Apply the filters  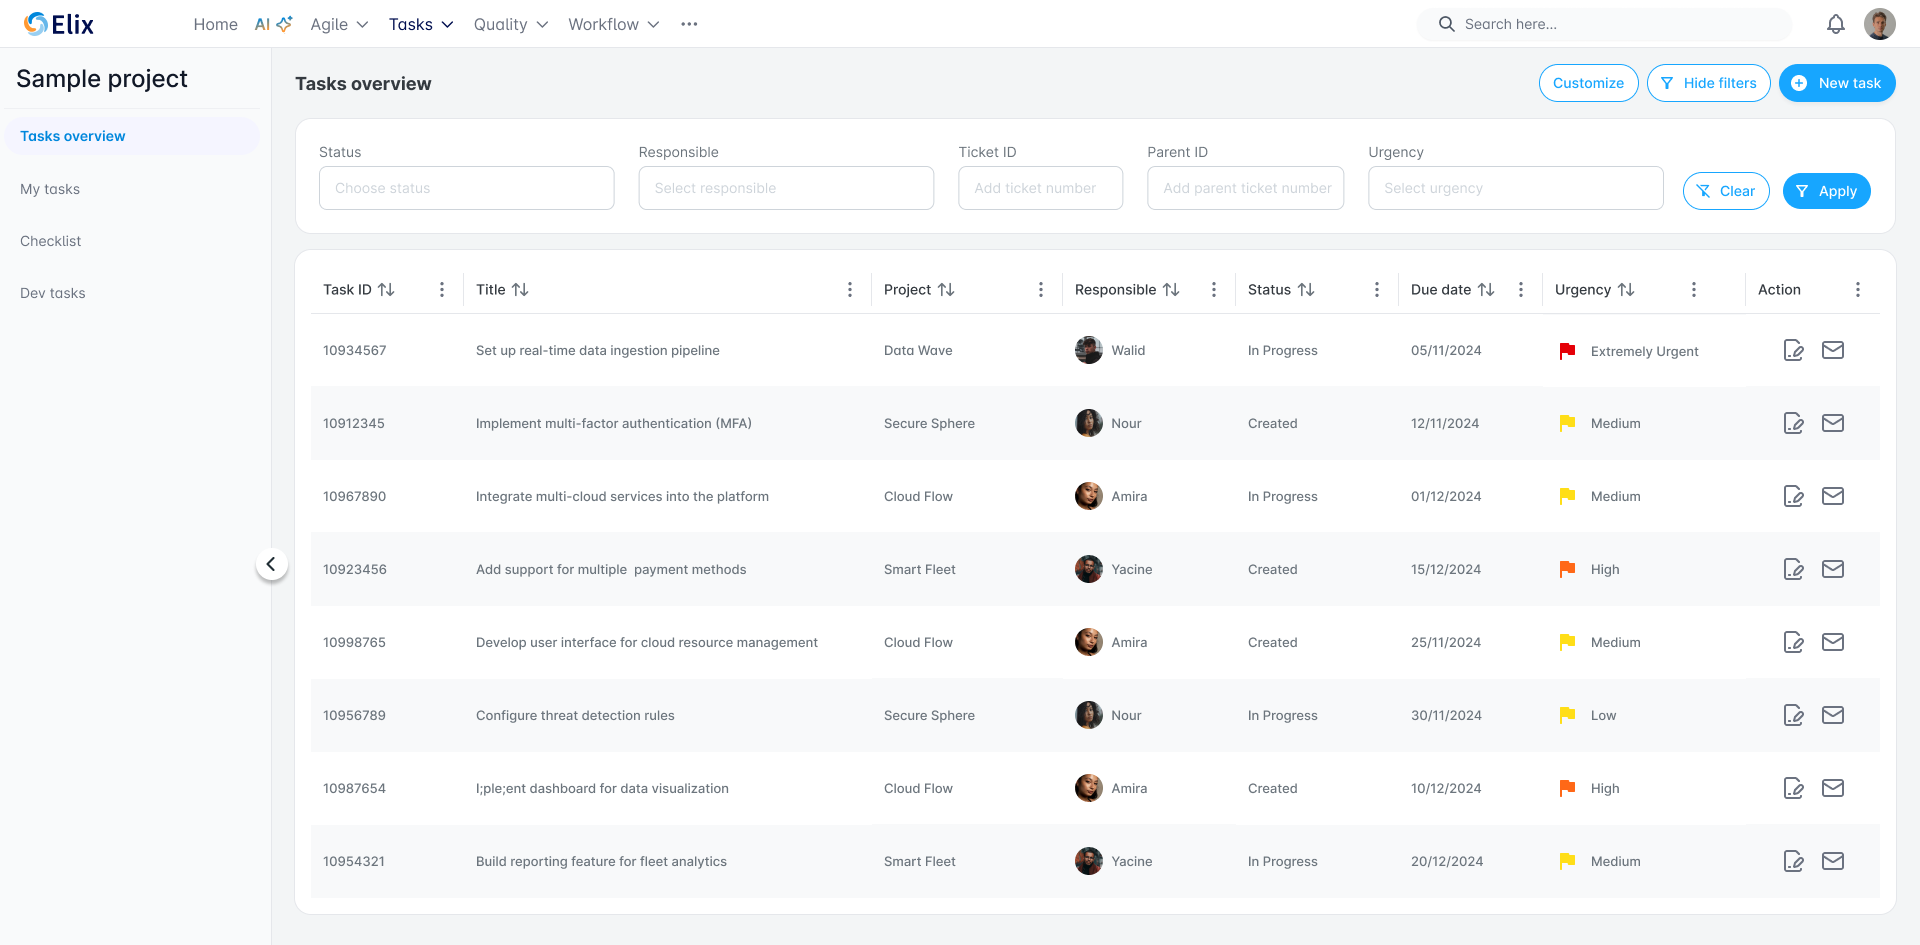pyautogui.click(x=1826, y=191)
